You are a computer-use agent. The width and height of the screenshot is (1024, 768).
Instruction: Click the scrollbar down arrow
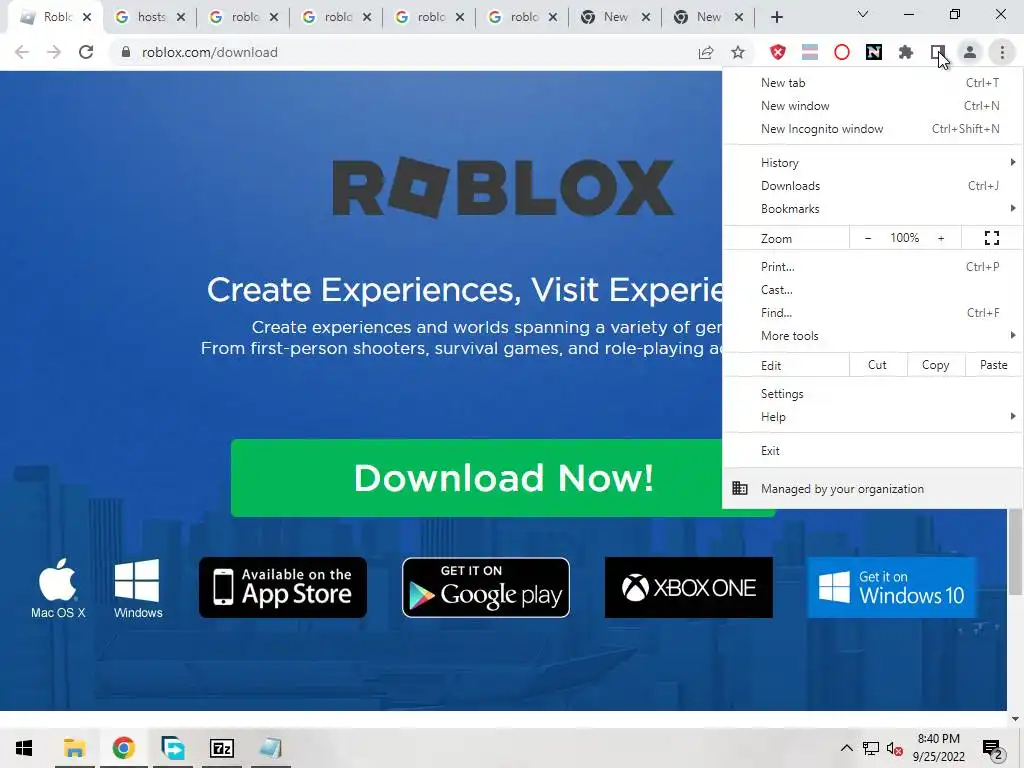tap(1015, 719)
